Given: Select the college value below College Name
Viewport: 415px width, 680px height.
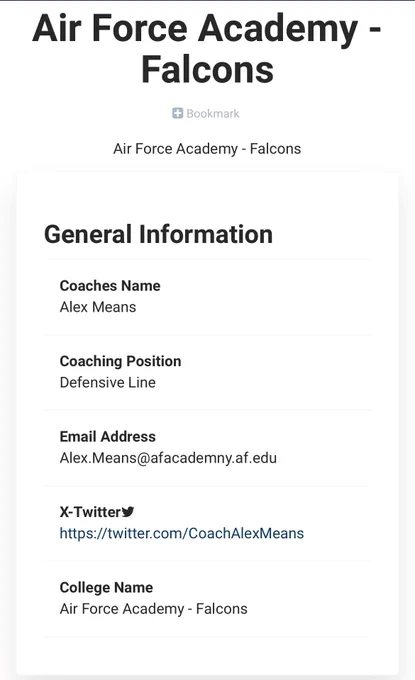Looking at the screenshot, I should click(x=154, y=609).
